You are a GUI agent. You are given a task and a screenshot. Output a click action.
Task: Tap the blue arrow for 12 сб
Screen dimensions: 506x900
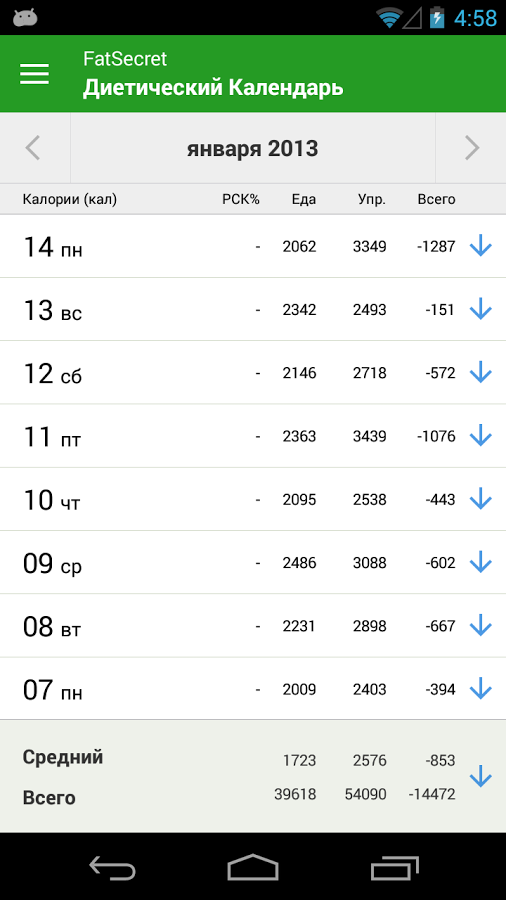pyautogui.click(x=481, y=373)
